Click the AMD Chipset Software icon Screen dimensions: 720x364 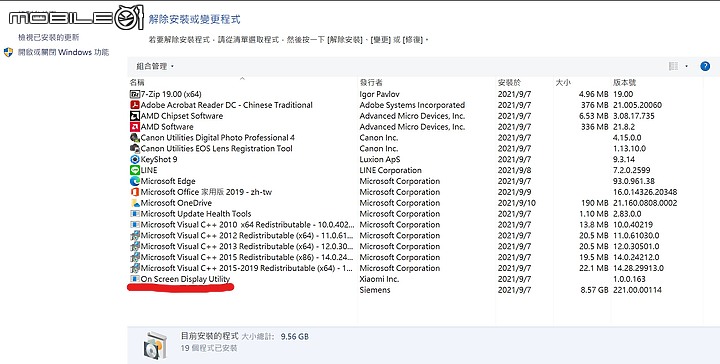pos(135,116)
